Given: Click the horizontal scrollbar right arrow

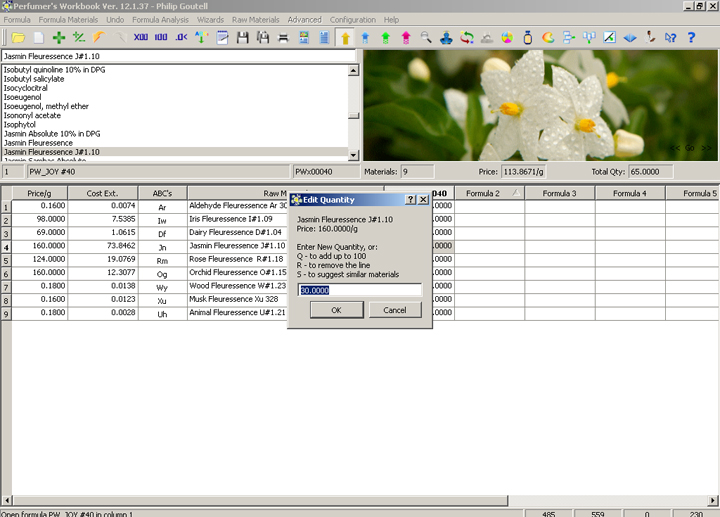Looking at the screenshot, I should coord(713,500).
